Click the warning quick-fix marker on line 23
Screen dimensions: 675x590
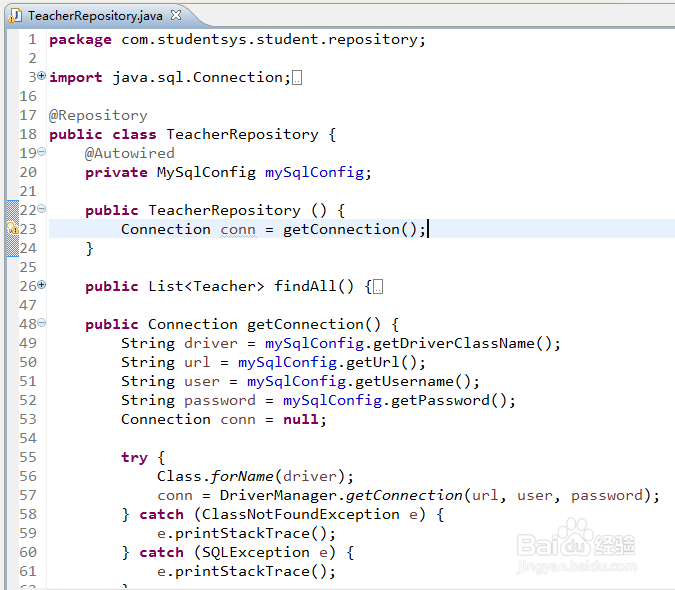click(13, 228)
